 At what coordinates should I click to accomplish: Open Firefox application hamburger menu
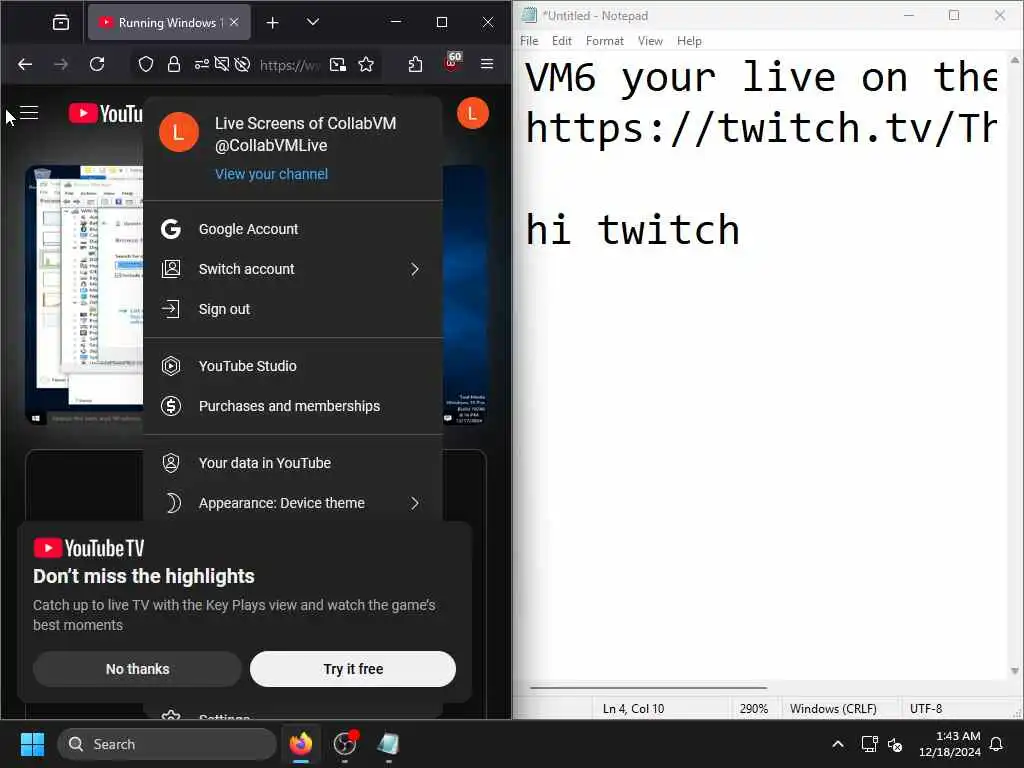point(487,64)
